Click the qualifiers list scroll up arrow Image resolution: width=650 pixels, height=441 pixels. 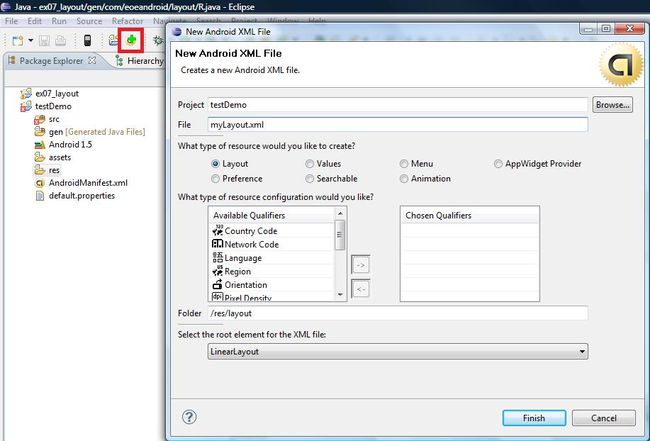pyautogui.click(x=340, y=213)
